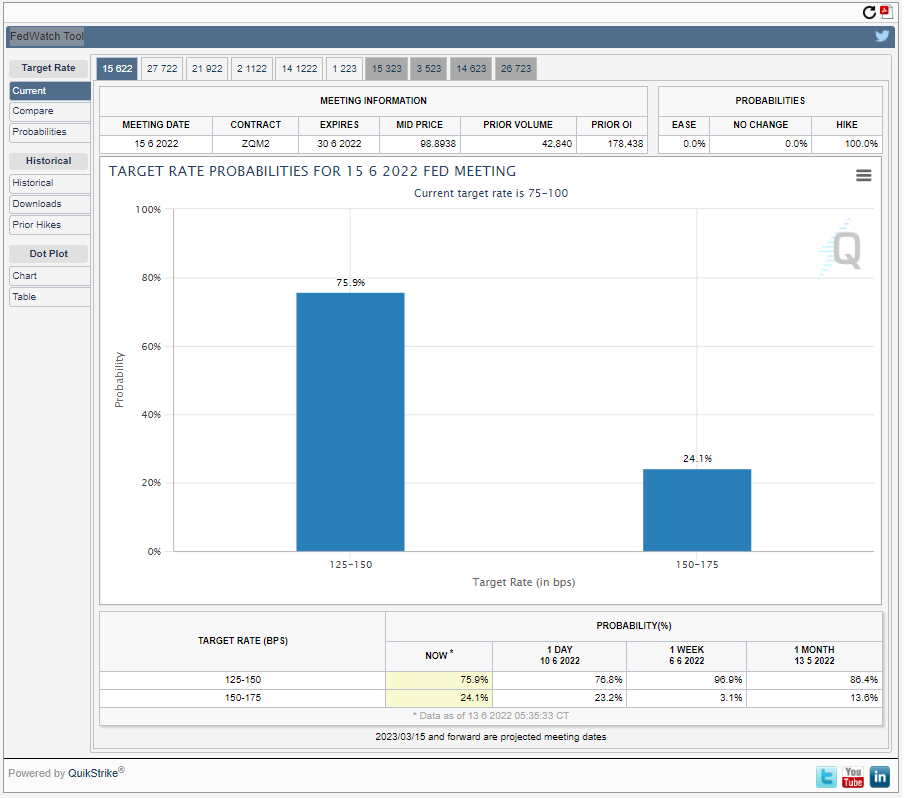Open the 26 723 projected meeting tab
Screen dimensions: 904x798
pyautogui.click(x=516, y=69)
